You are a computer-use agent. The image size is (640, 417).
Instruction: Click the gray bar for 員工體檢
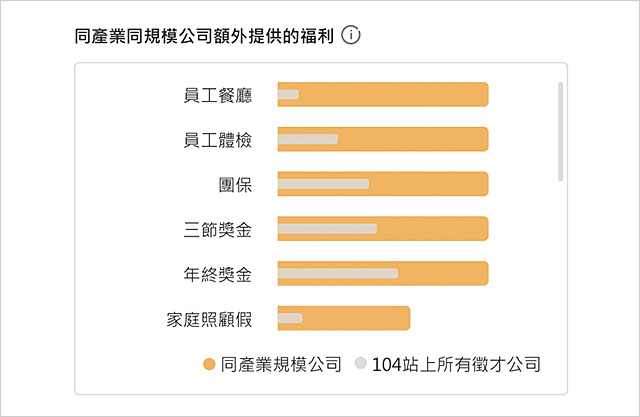(308, 139)
